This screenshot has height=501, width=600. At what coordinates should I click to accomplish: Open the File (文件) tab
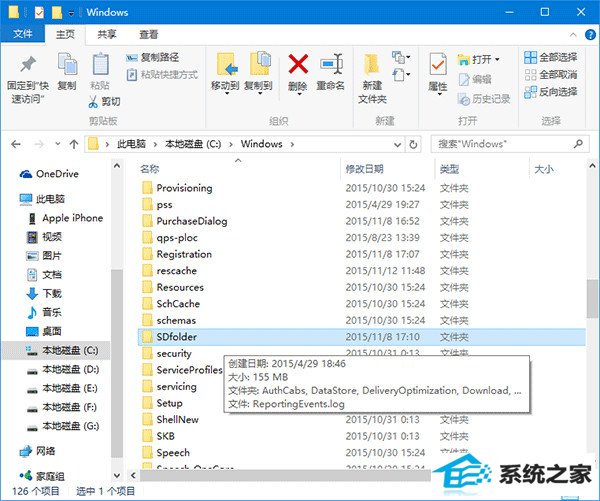click(x=23, y=34)
